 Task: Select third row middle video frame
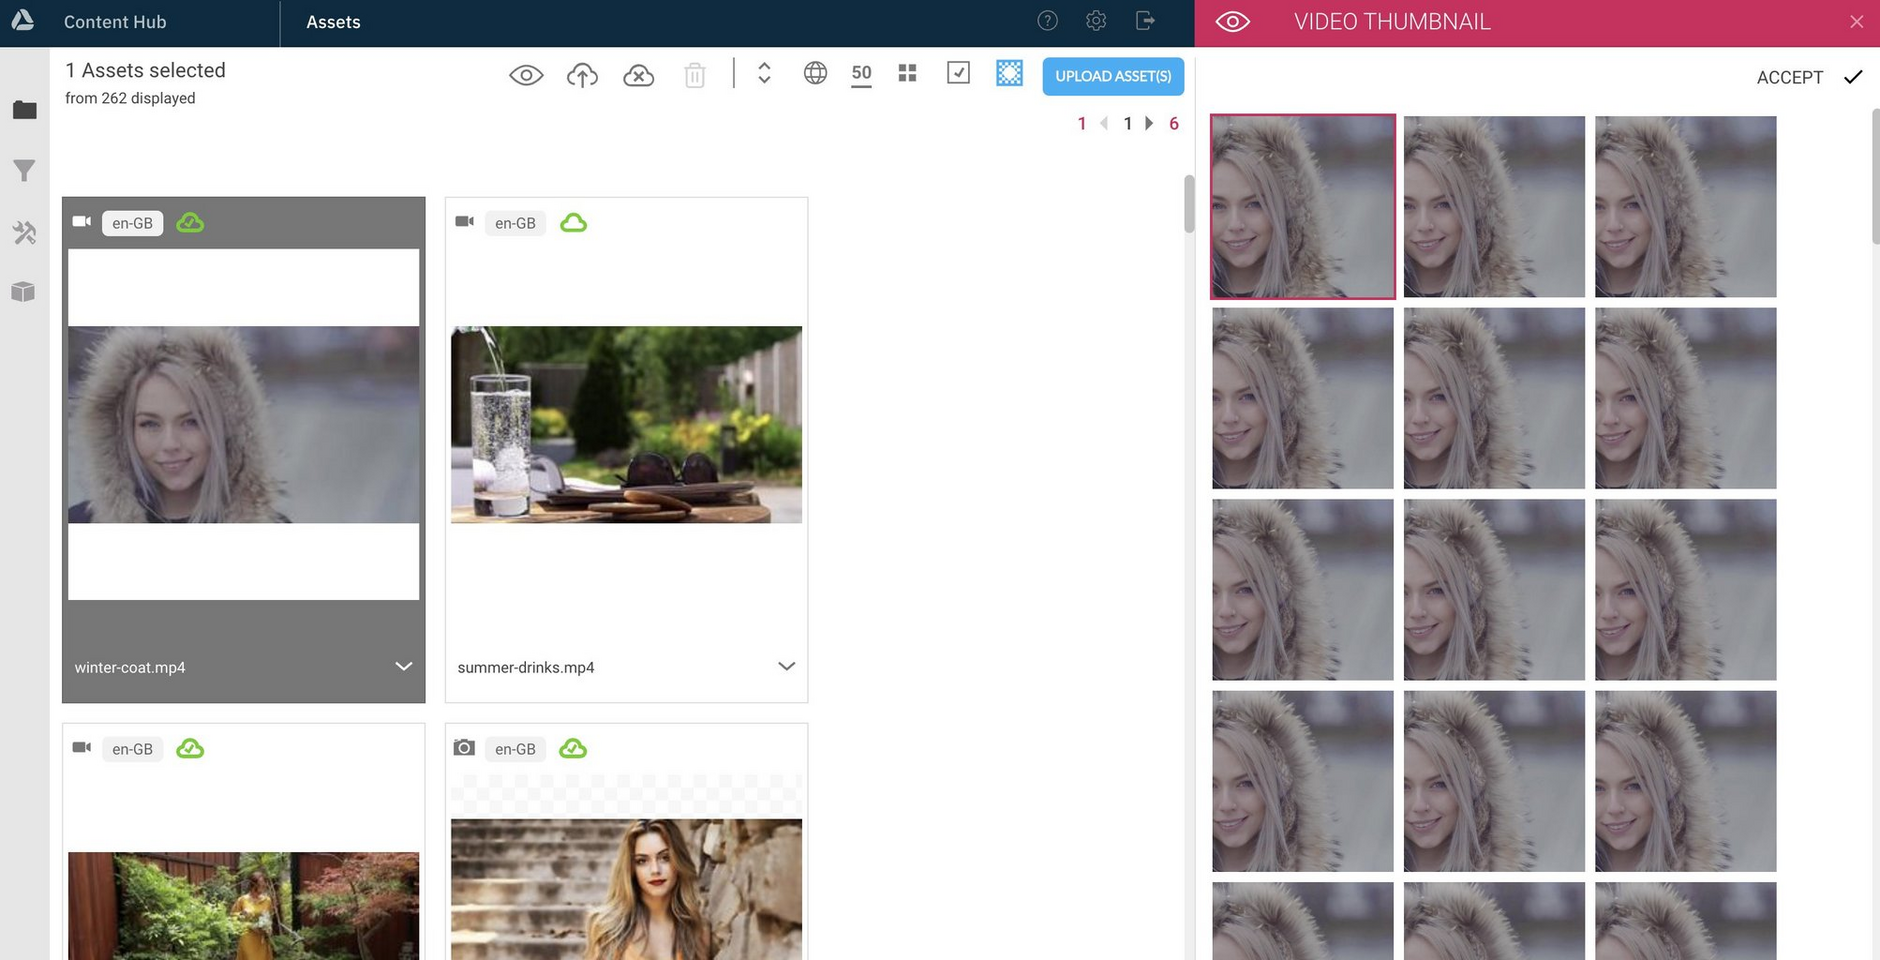[x=1494, y=590]
